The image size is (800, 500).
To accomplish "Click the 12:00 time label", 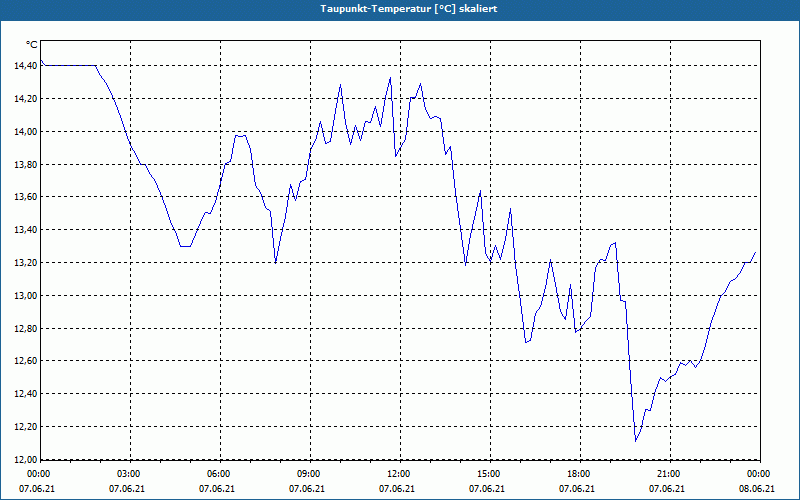I will click(x=399, y=474).
